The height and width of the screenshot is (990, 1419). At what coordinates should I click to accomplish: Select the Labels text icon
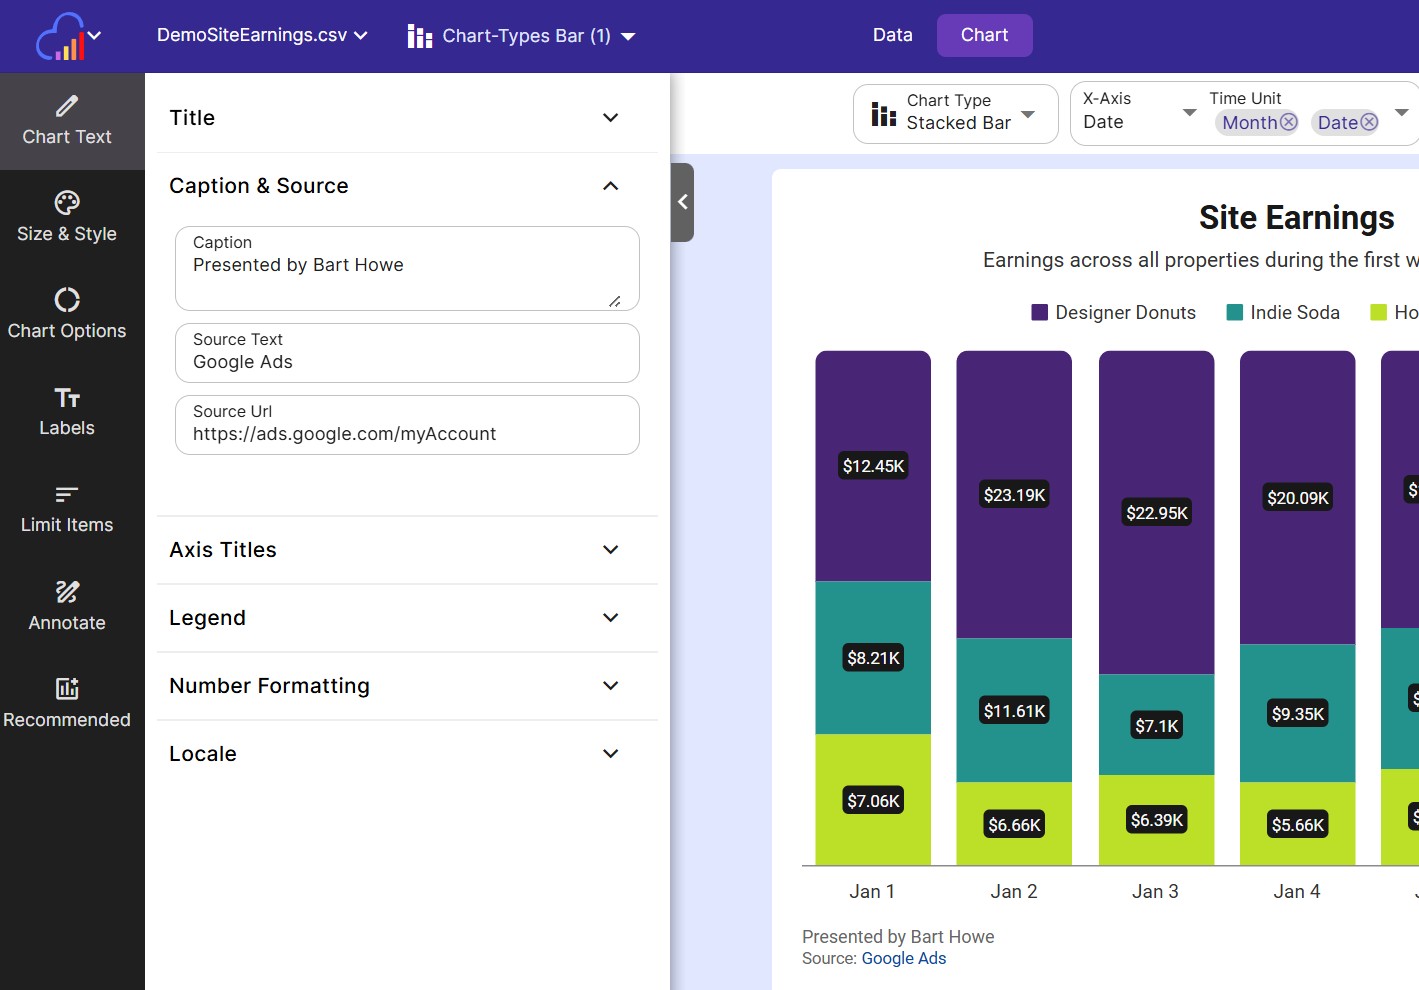click(x=67, y=412)
